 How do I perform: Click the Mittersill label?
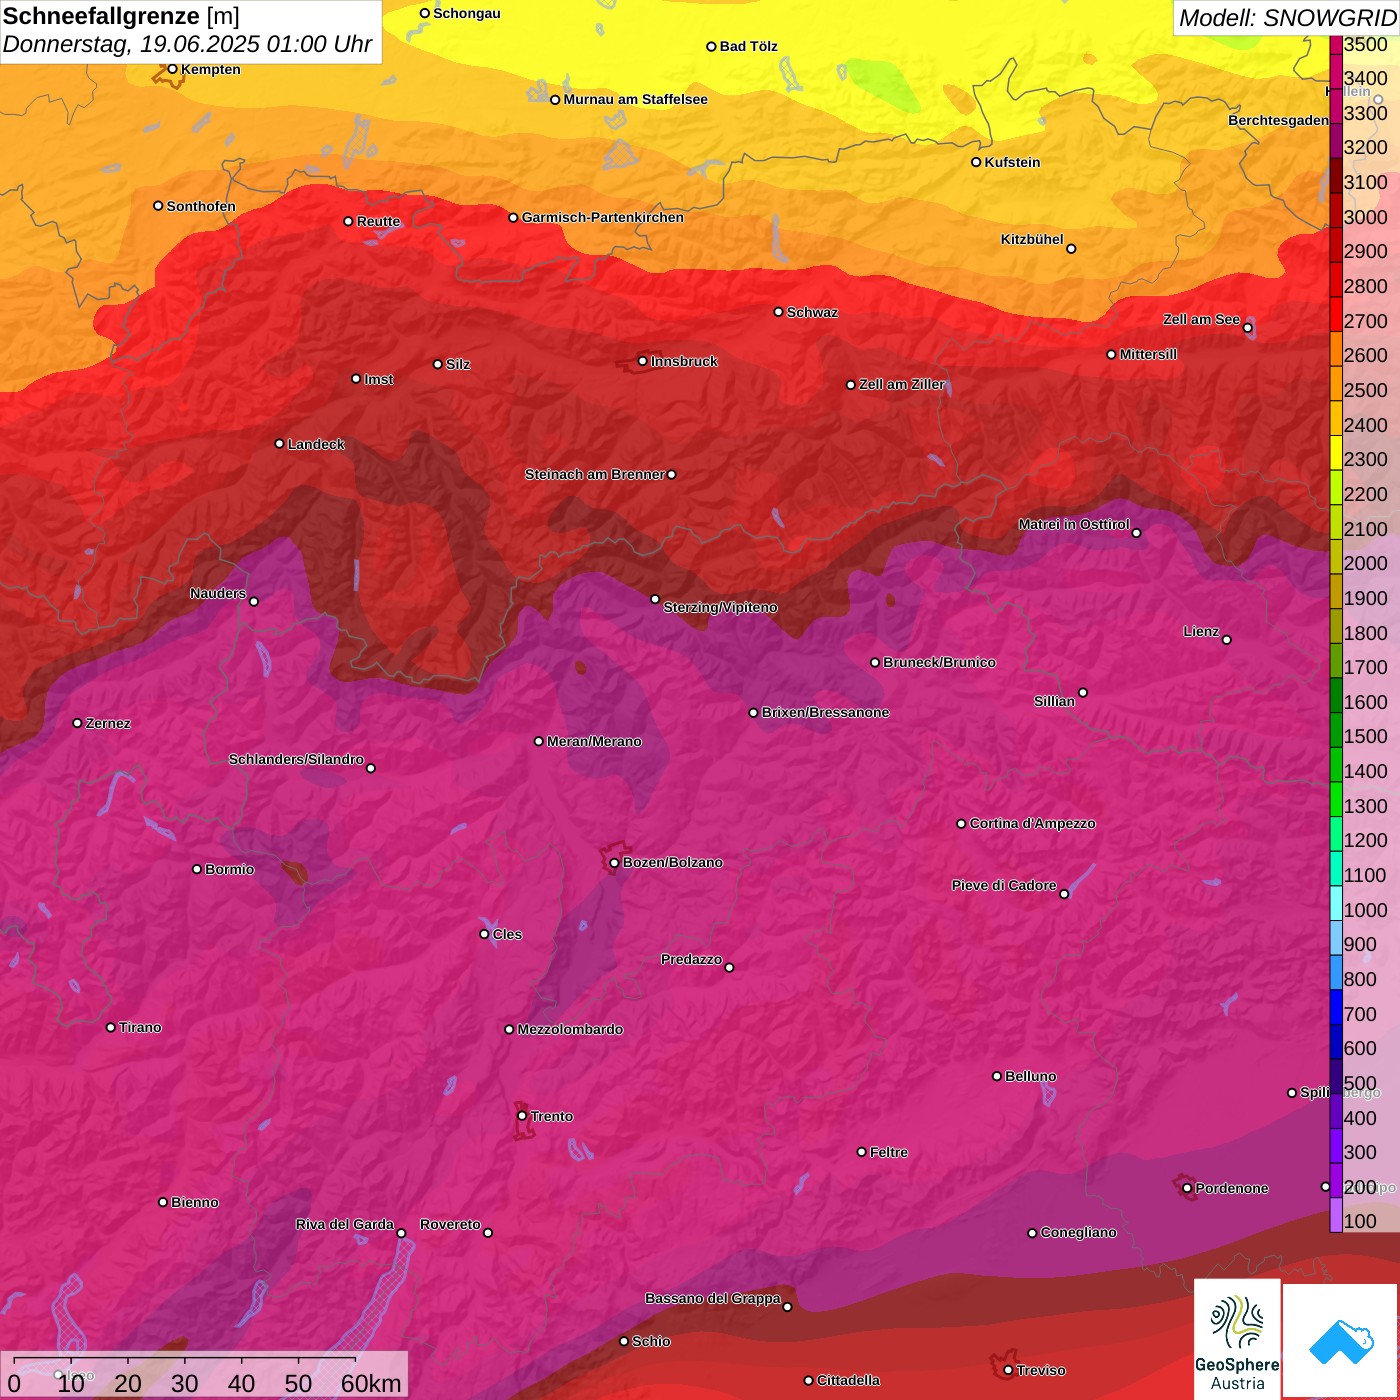(x=1148, y=354)
